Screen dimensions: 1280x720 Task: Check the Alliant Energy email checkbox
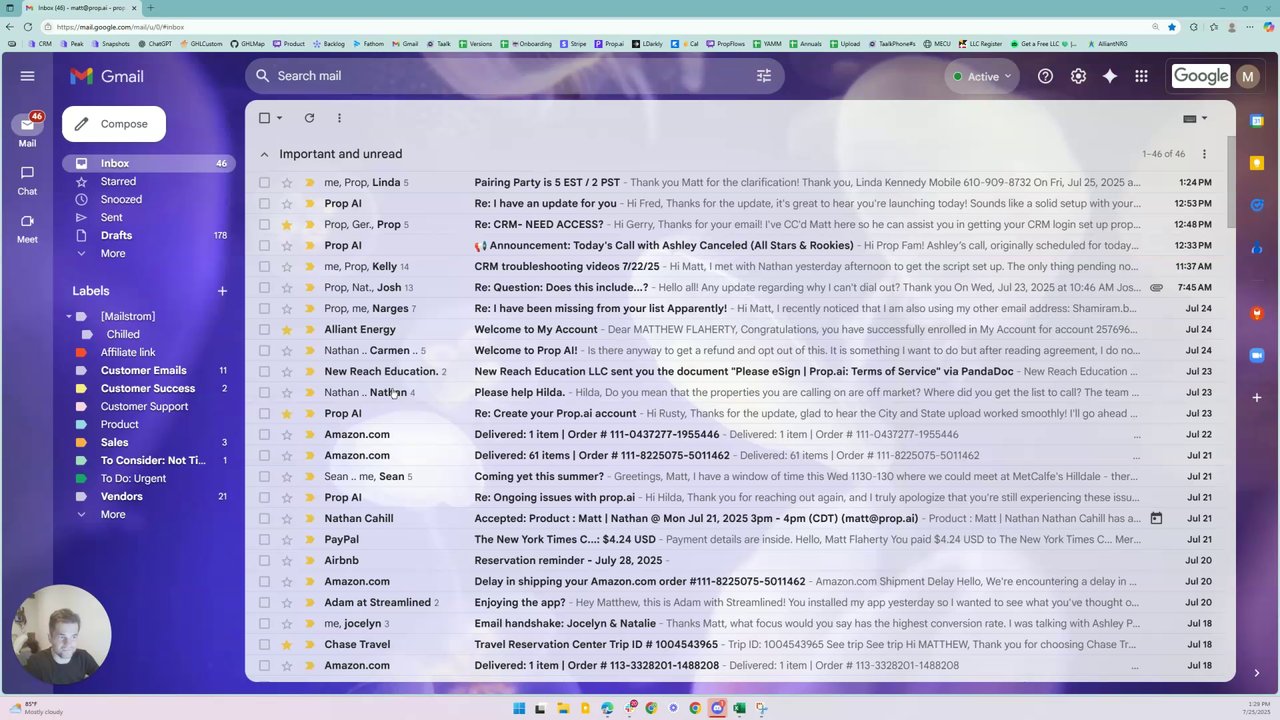pyautogui.click(x=264, y=329)
